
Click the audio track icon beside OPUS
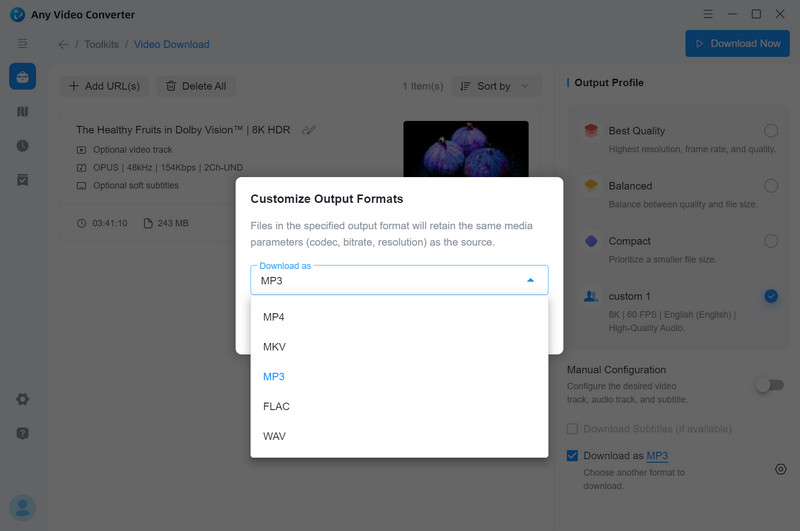pos(81,168)
